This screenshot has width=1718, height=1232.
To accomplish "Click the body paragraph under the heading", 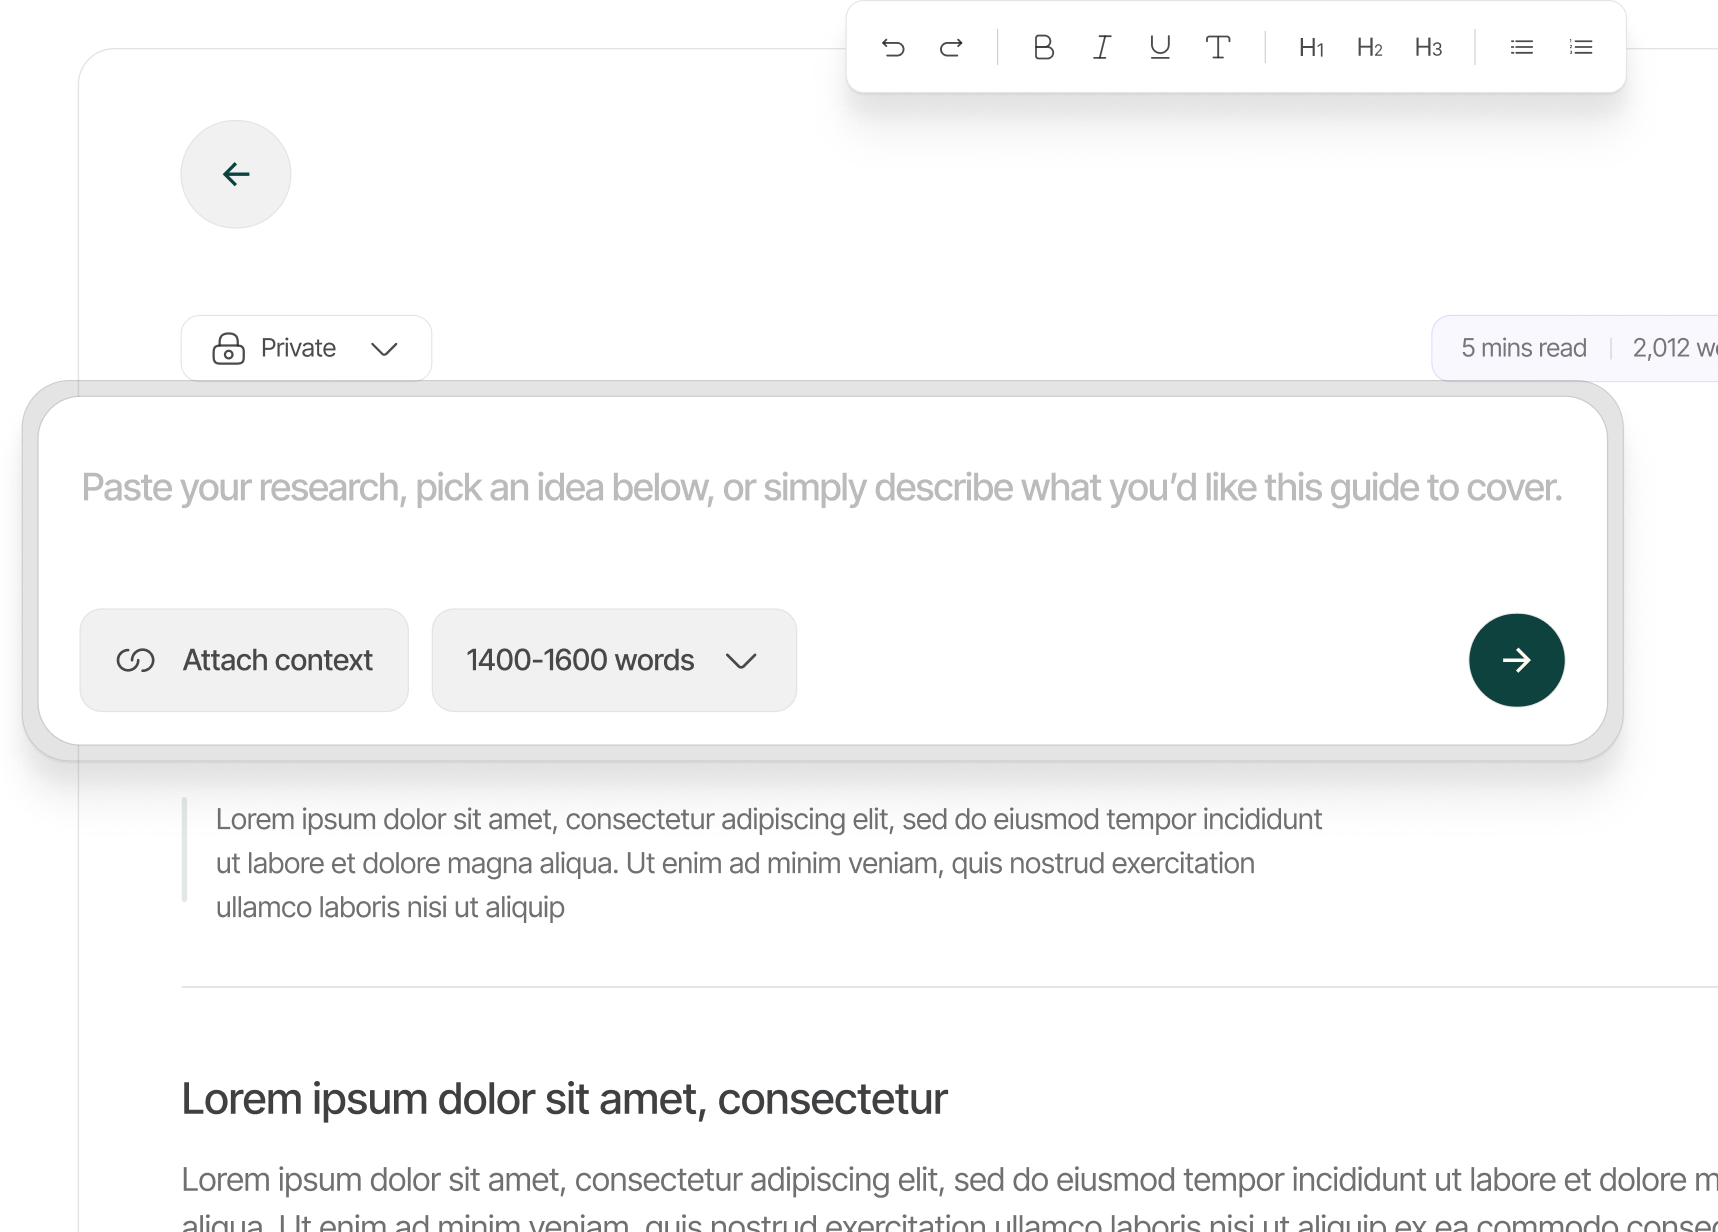I will (x=949, y=1200).
